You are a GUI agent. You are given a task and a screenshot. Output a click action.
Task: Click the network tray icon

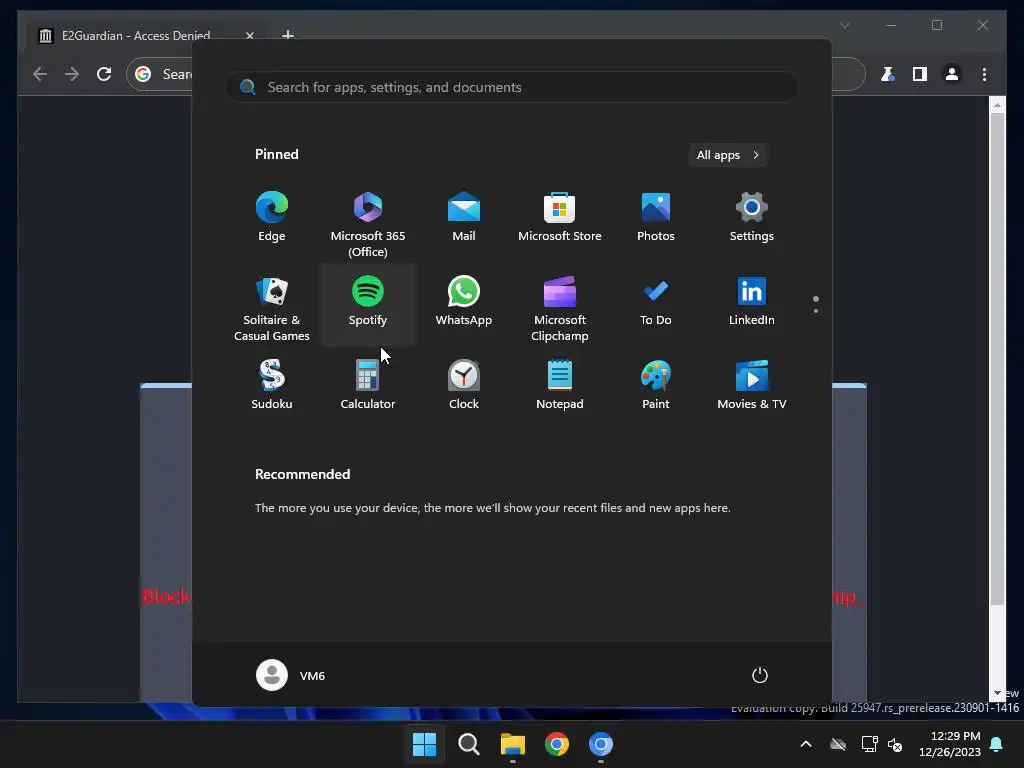click(x=869, y=744)
